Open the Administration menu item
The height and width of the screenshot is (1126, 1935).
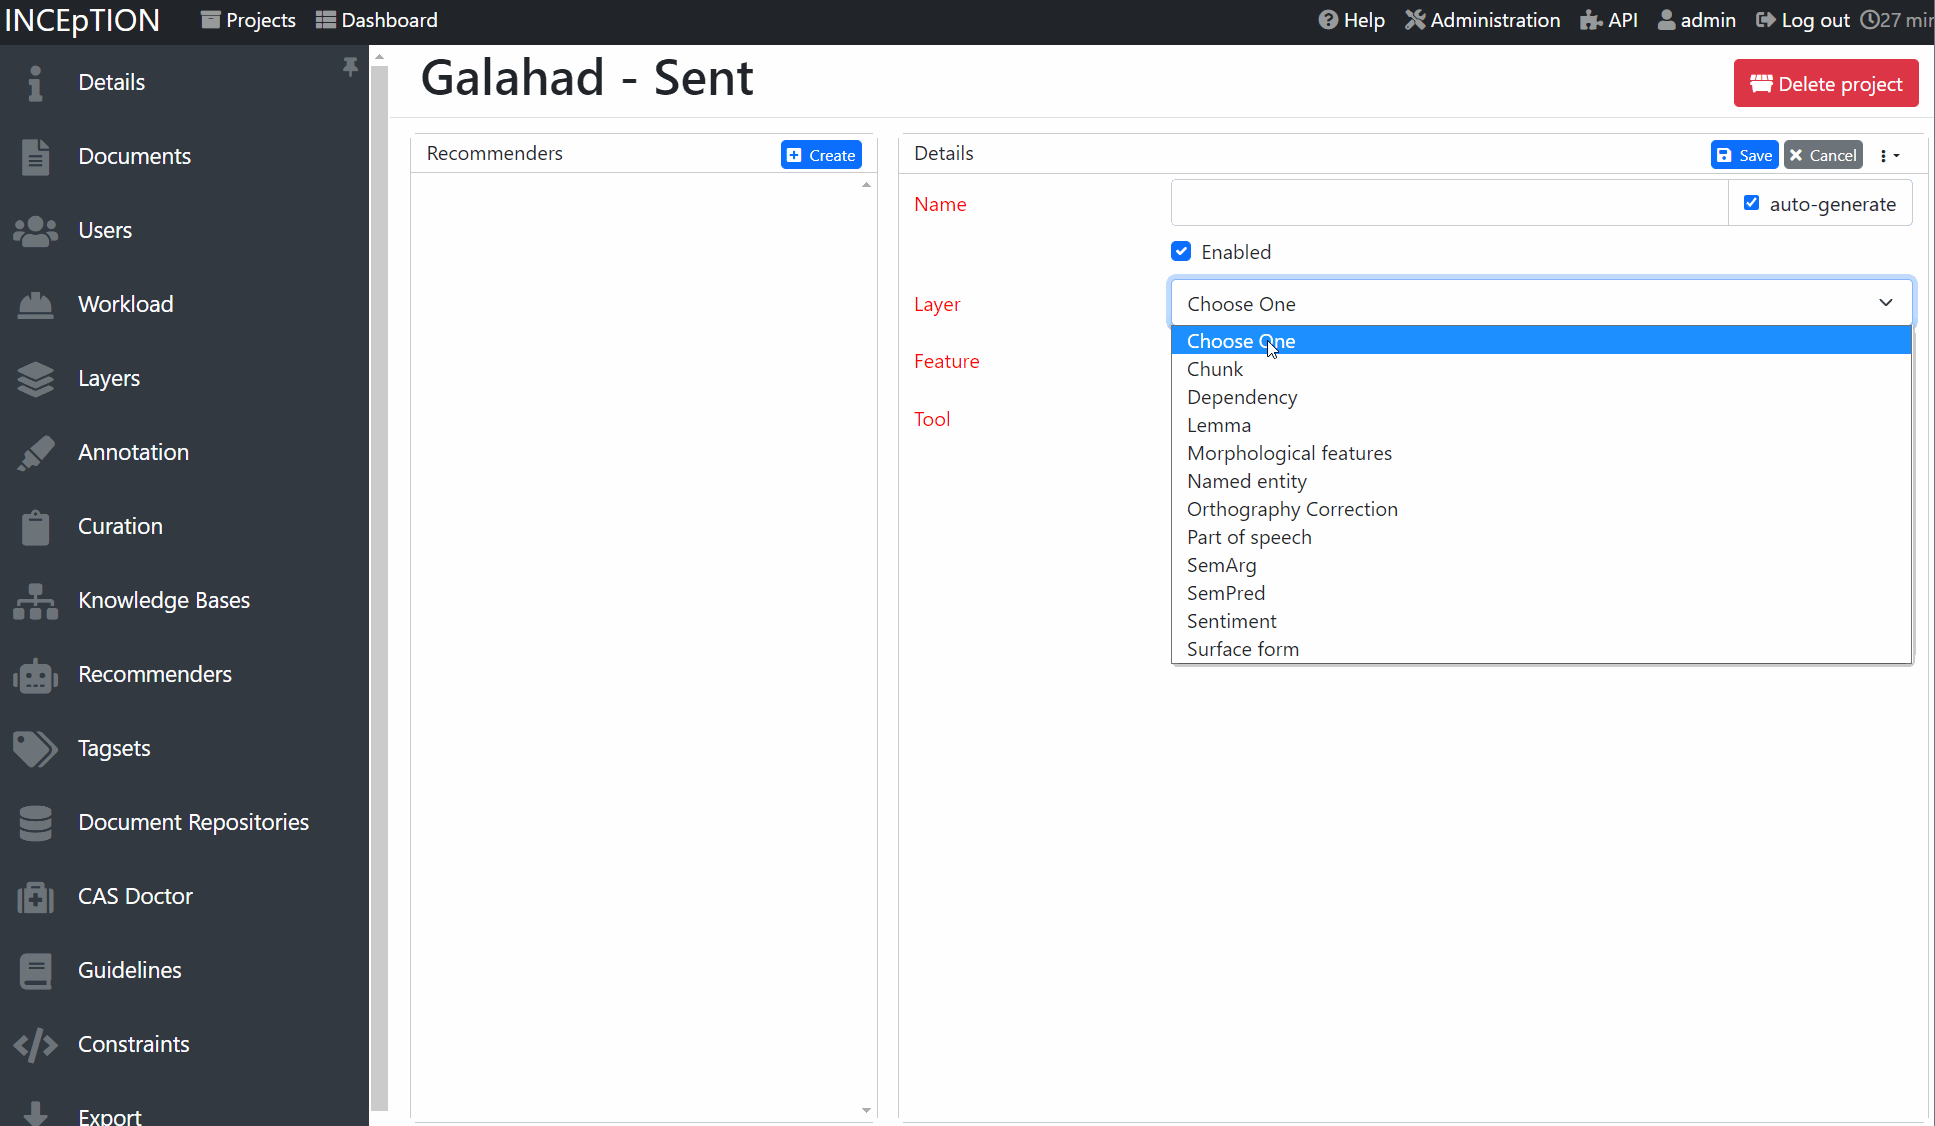pyautogui.click(x=1482, y=20)
